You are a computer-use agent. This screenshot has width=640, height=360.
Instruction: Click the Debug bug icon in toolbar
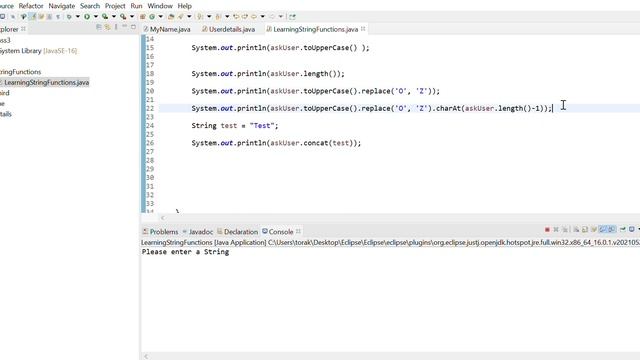point(69,17)
